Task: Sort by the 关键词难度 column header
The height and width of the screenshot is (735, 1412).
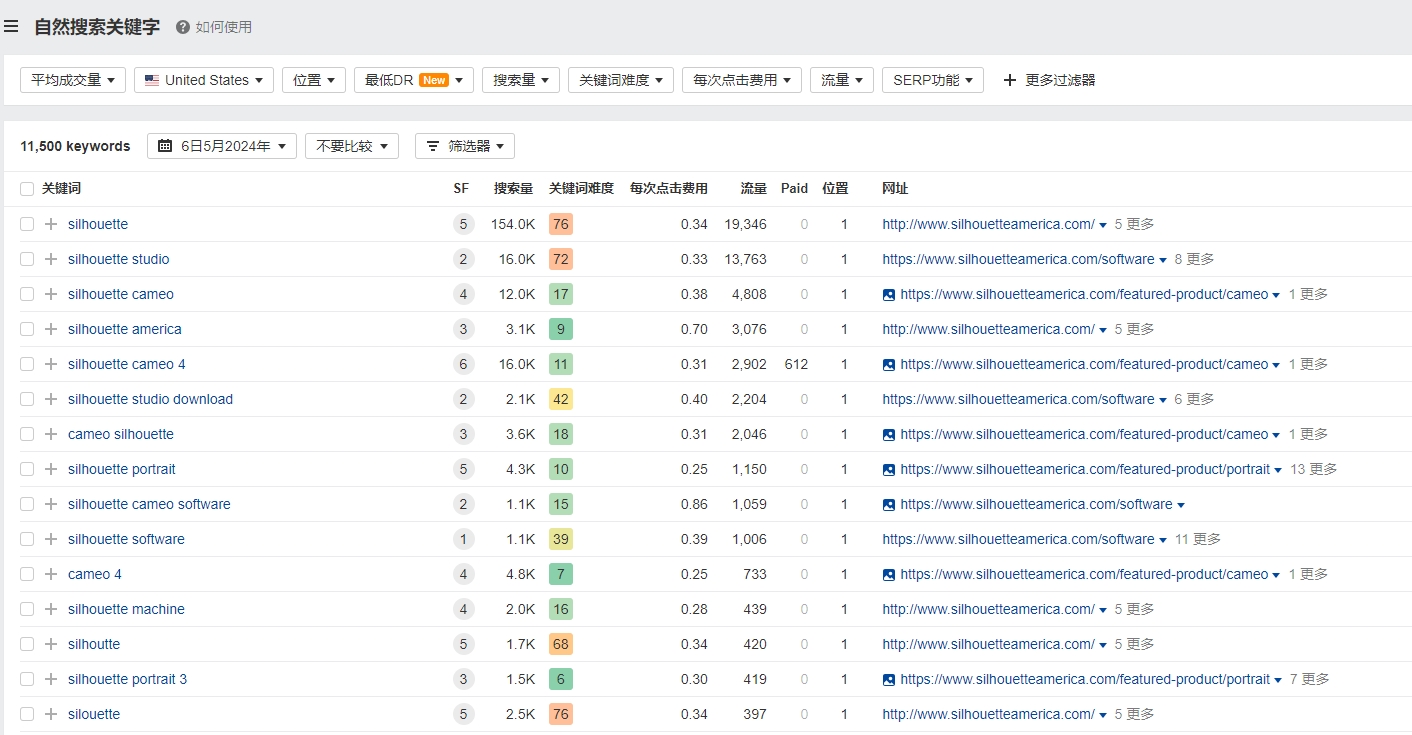Action: point(581,188)
